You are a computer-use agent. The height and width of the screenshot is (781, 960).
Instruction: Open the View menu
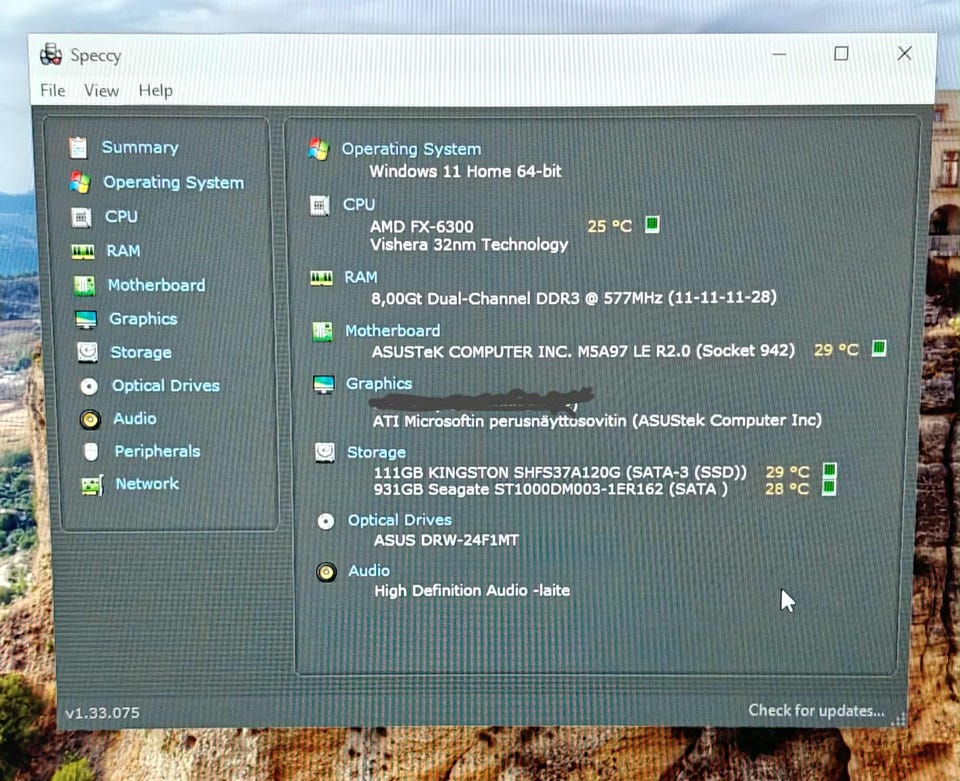pos(101,91)
